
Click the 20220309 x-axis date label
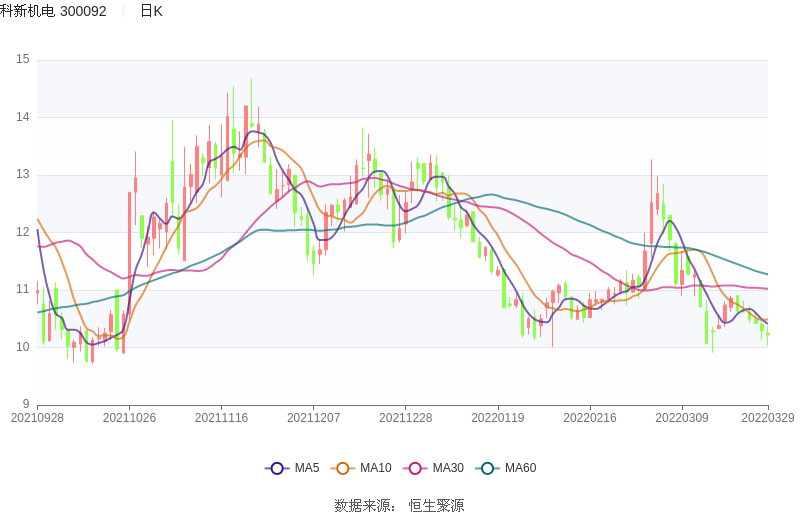[x=682, y=417]
